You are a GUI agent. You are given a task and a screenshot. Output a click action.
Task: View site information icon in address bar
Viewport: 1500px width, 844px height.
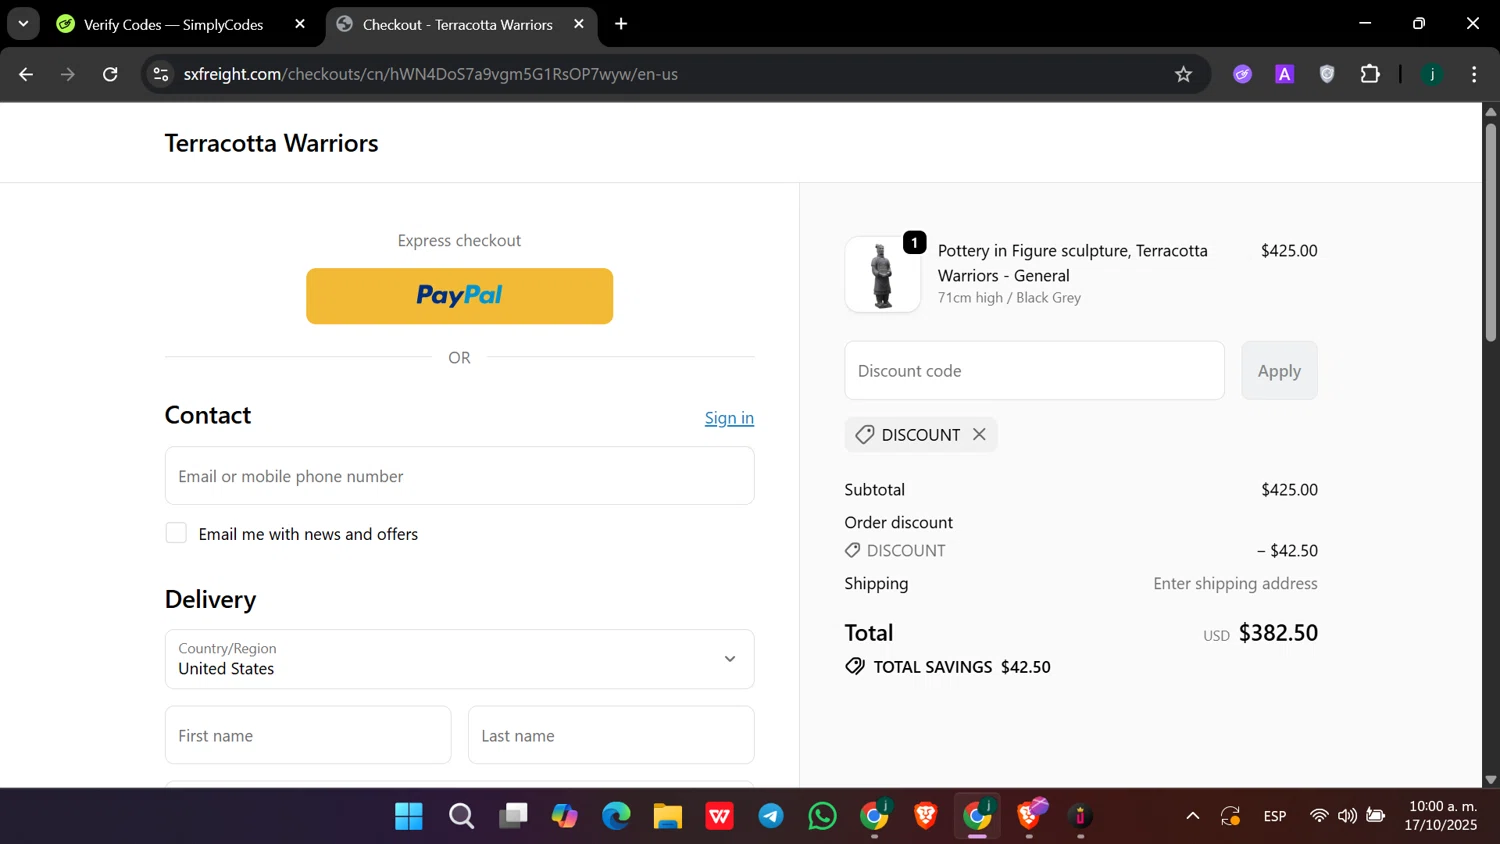coord(161,74)
